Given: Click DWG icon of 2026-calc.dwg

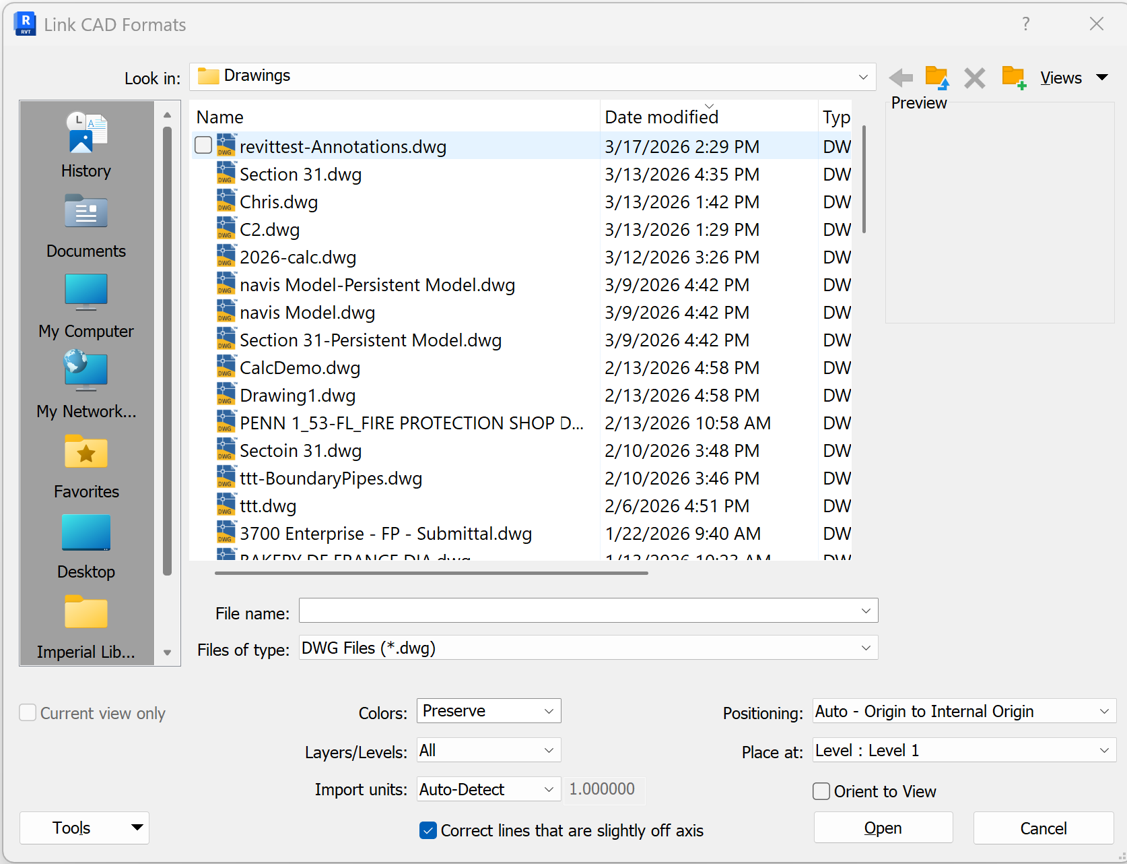Looking at the screenshot, I should [x=226, y=257].
